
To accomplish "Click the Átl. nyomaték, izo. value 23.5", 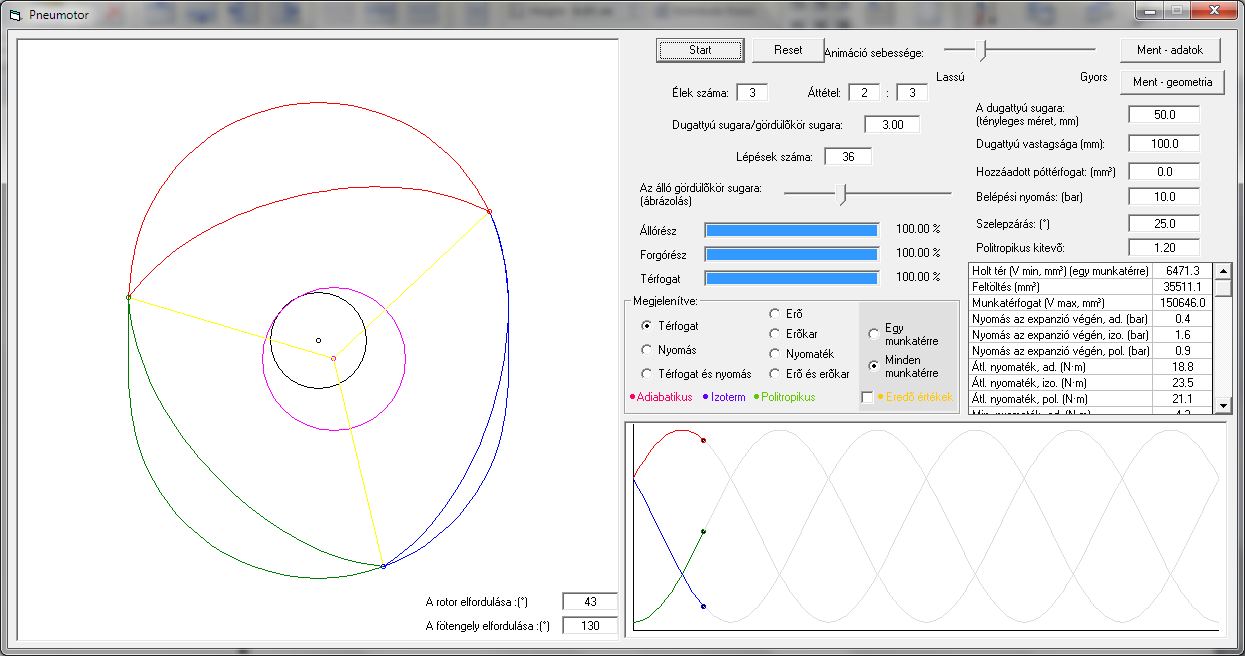I will coord(1181,383).
